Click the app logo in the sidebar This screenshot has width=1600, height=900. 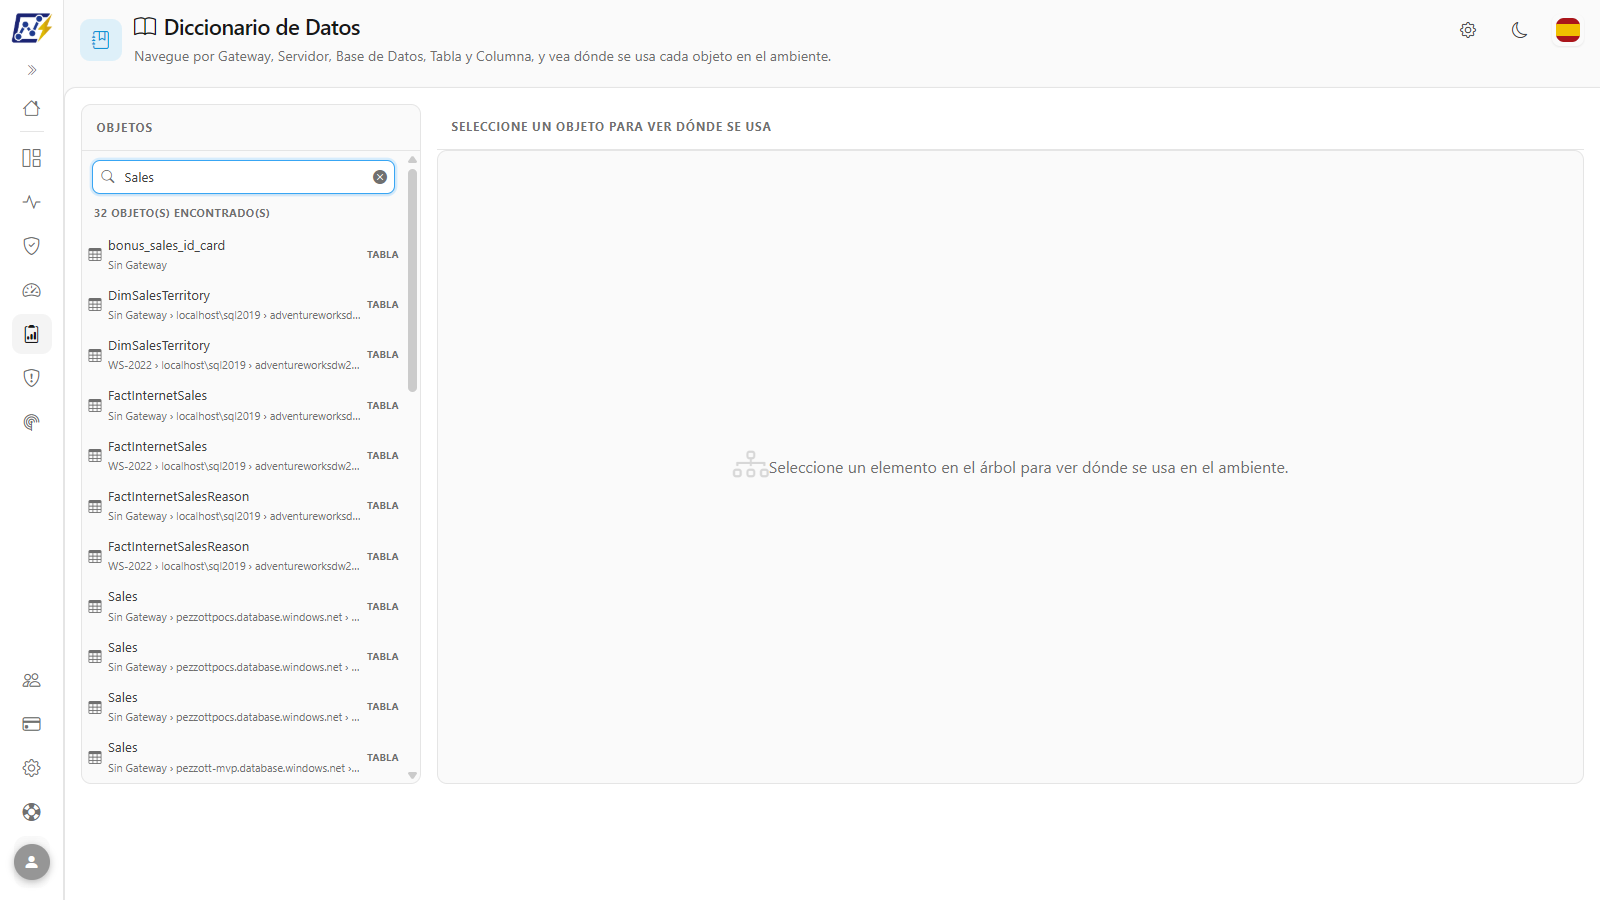pyautogui.click(x=31, y=28)
